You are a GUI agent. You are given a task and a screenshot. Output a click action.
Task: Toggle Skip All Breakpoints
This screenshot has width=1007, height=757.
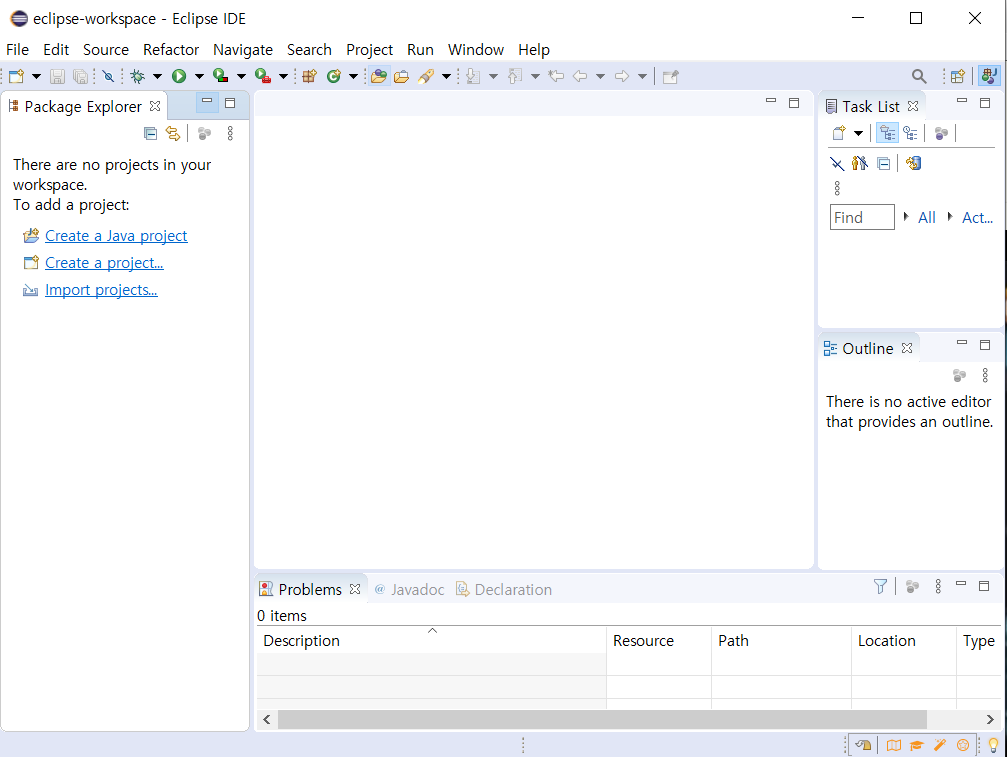point(108,76)
